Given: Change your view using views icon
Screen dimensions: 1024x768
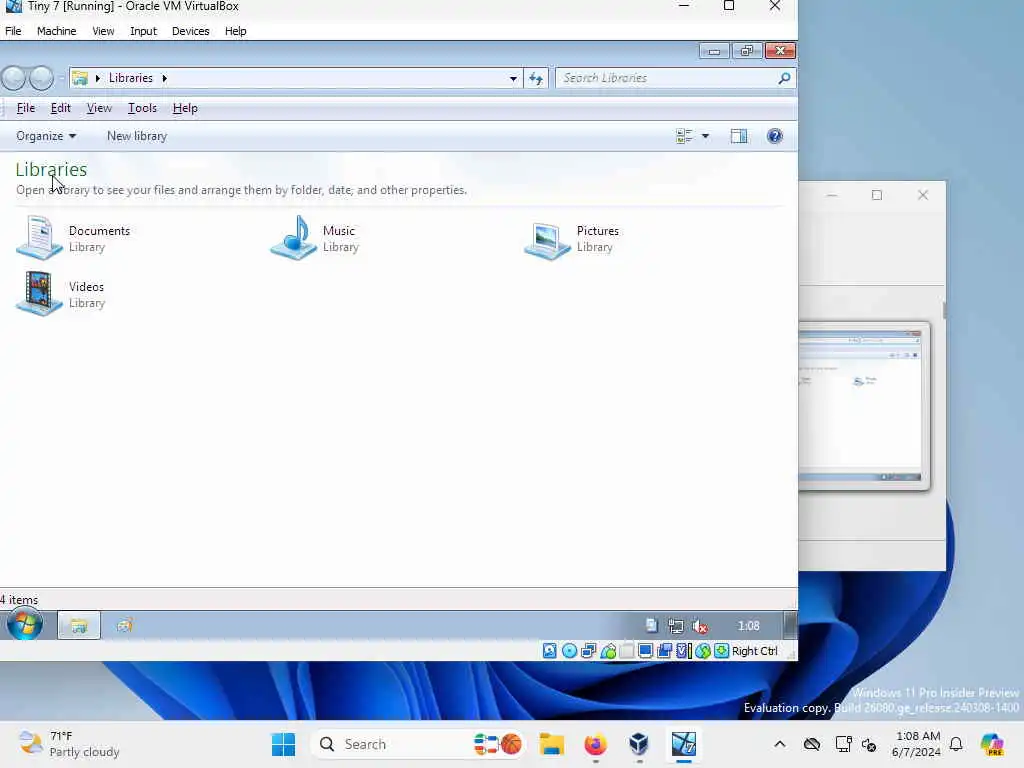Looking at the screenshot, I should click(684, 136).
